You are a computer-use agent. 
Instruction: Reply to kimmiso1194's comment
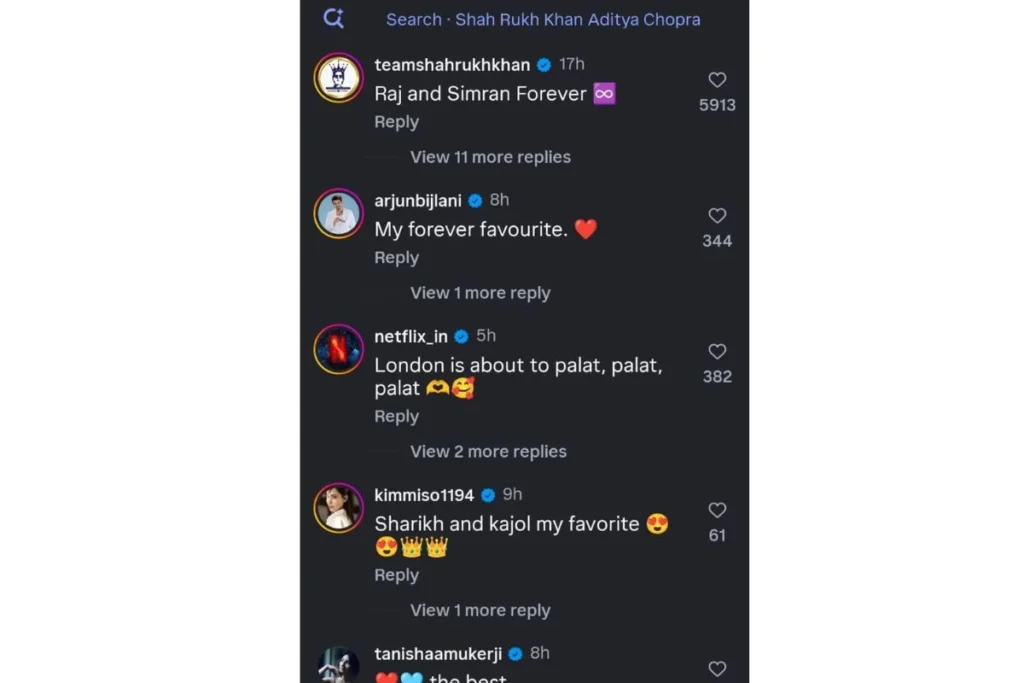click(x=396, y=576)
